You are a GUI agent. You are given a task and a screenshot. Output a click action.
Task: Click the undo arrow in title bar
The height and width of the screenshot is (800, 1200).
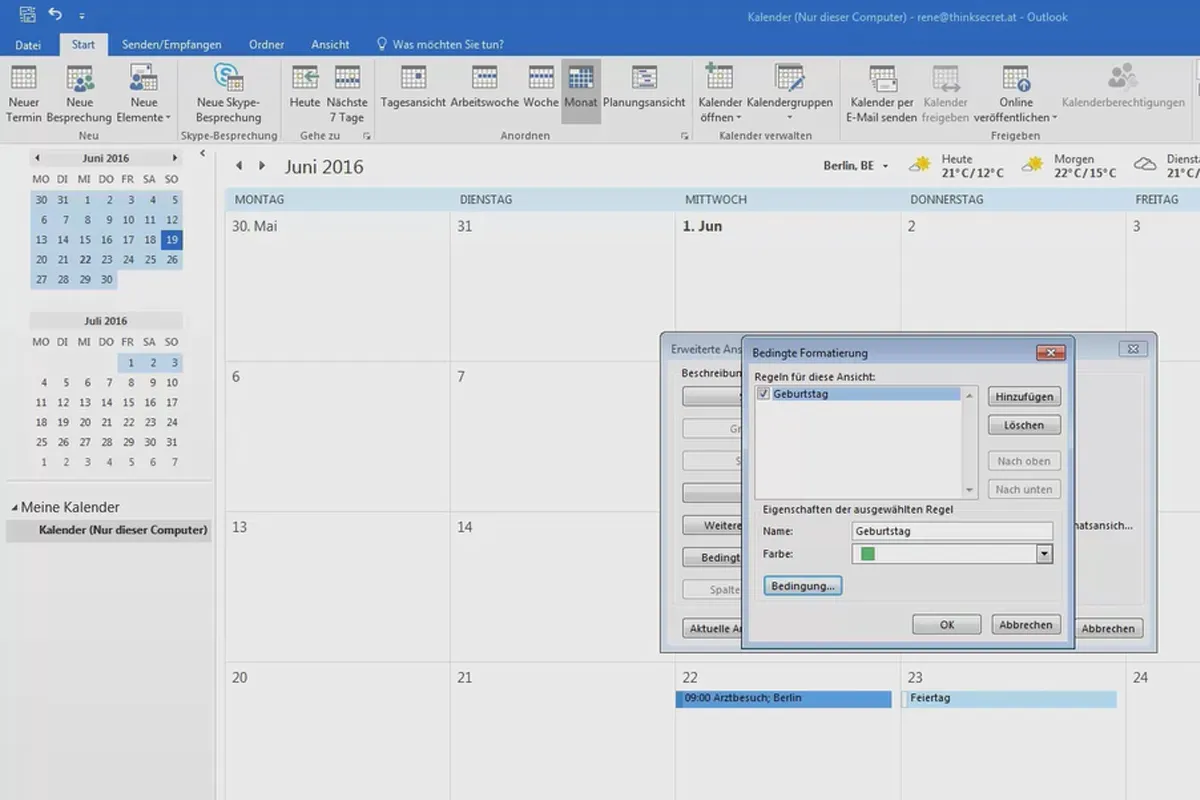(56, 14)
